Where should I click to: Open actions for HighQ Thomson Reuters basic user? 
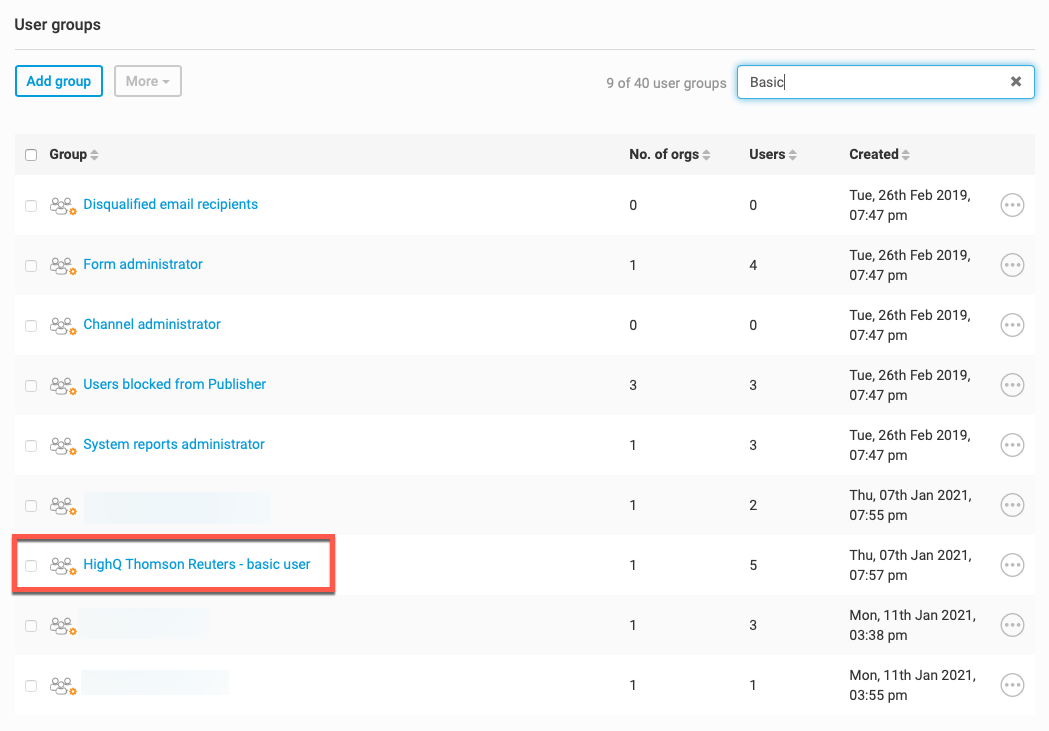point(1012,565)
